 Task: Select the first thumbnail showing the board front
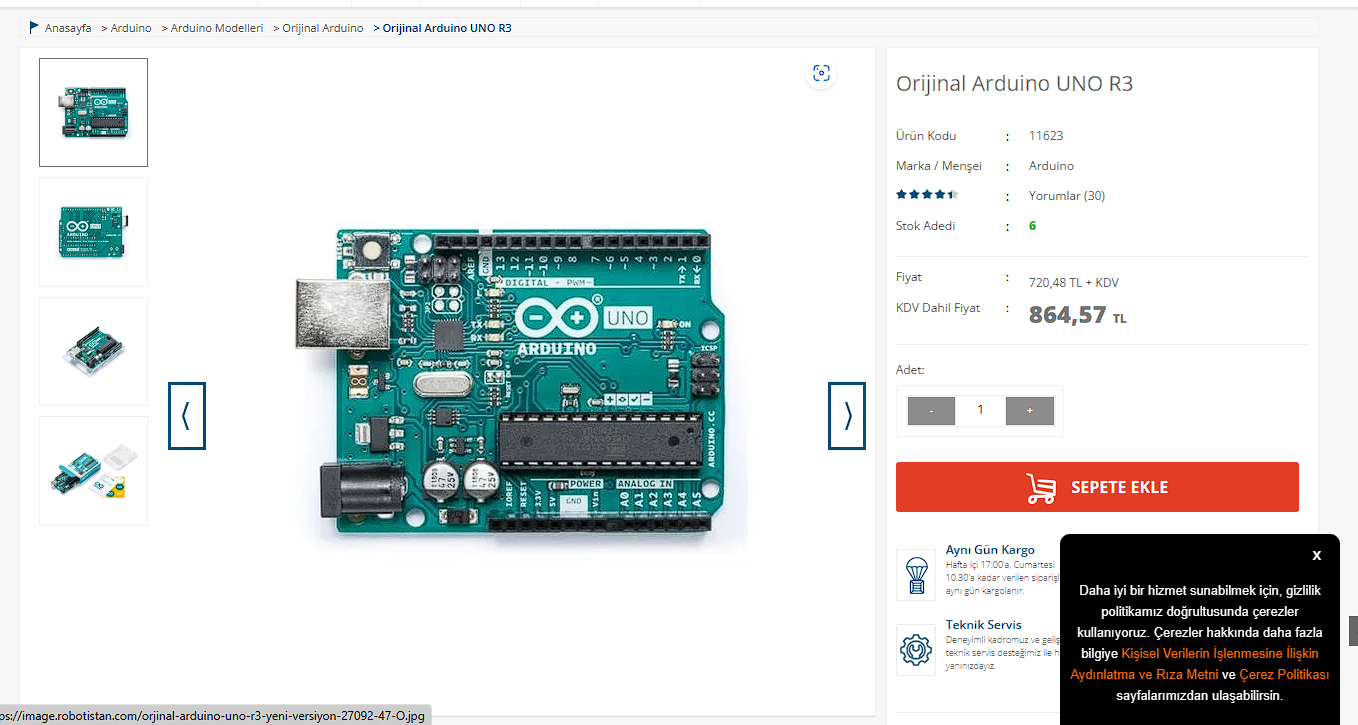point(93,112)
